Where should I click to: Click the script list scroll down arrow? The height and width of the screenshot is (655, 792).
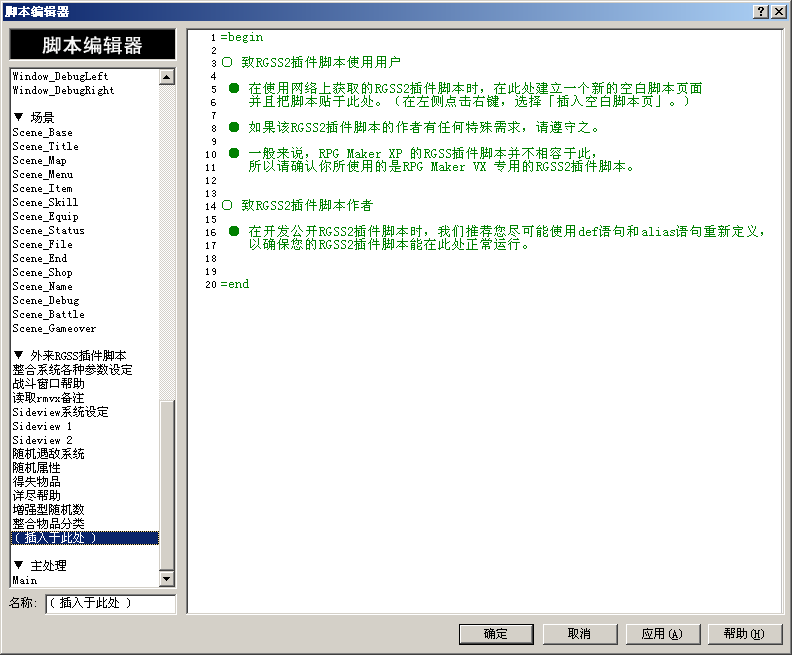(167, 578)
